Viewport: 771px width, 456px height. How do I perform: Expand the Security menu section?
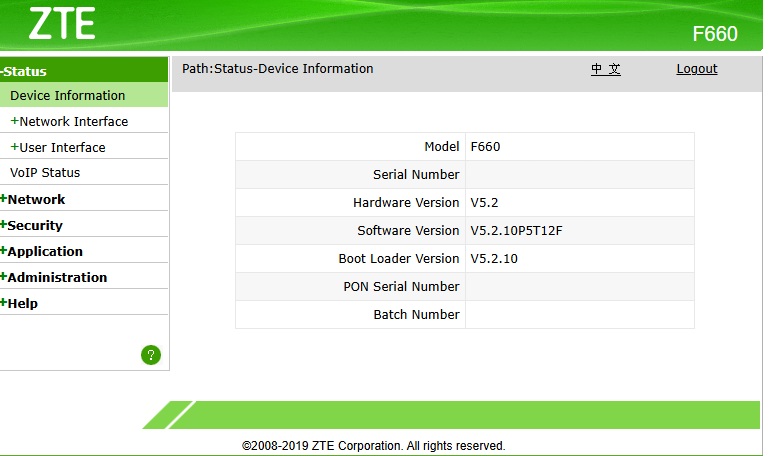[x=31, y=225]
